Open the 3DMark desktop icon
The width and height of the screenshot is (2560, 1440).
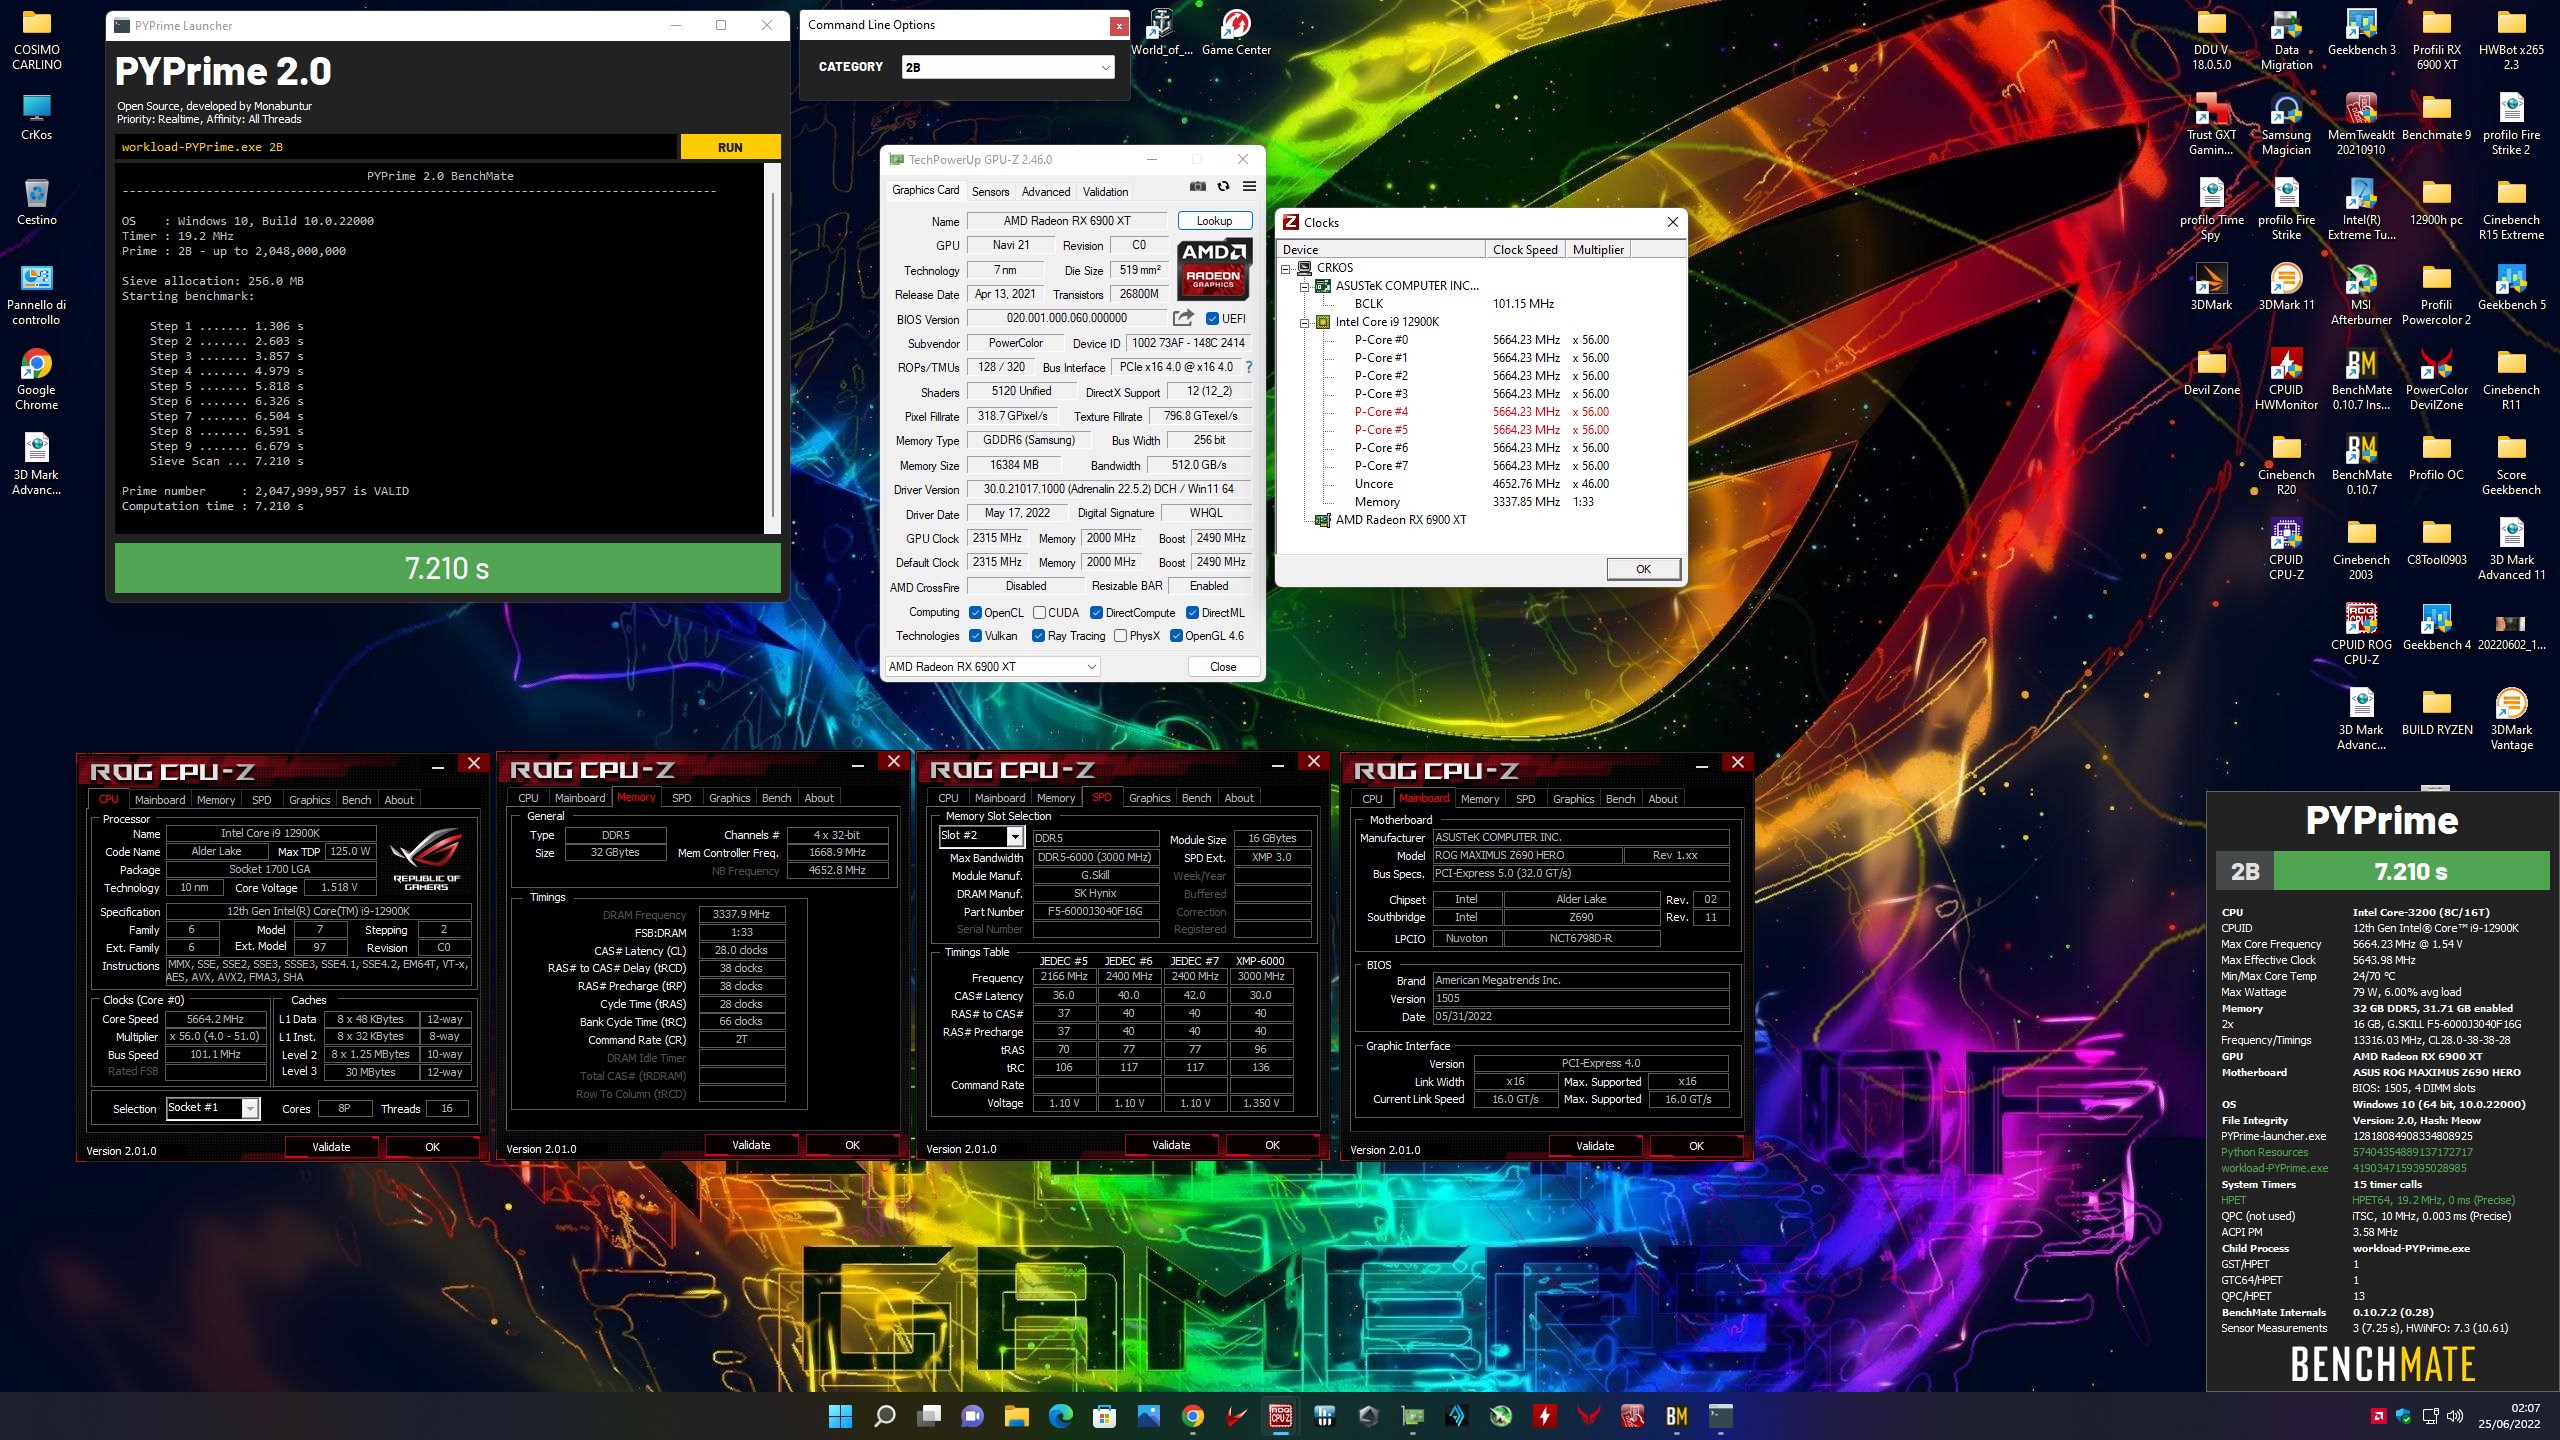tap(2211, 286)
